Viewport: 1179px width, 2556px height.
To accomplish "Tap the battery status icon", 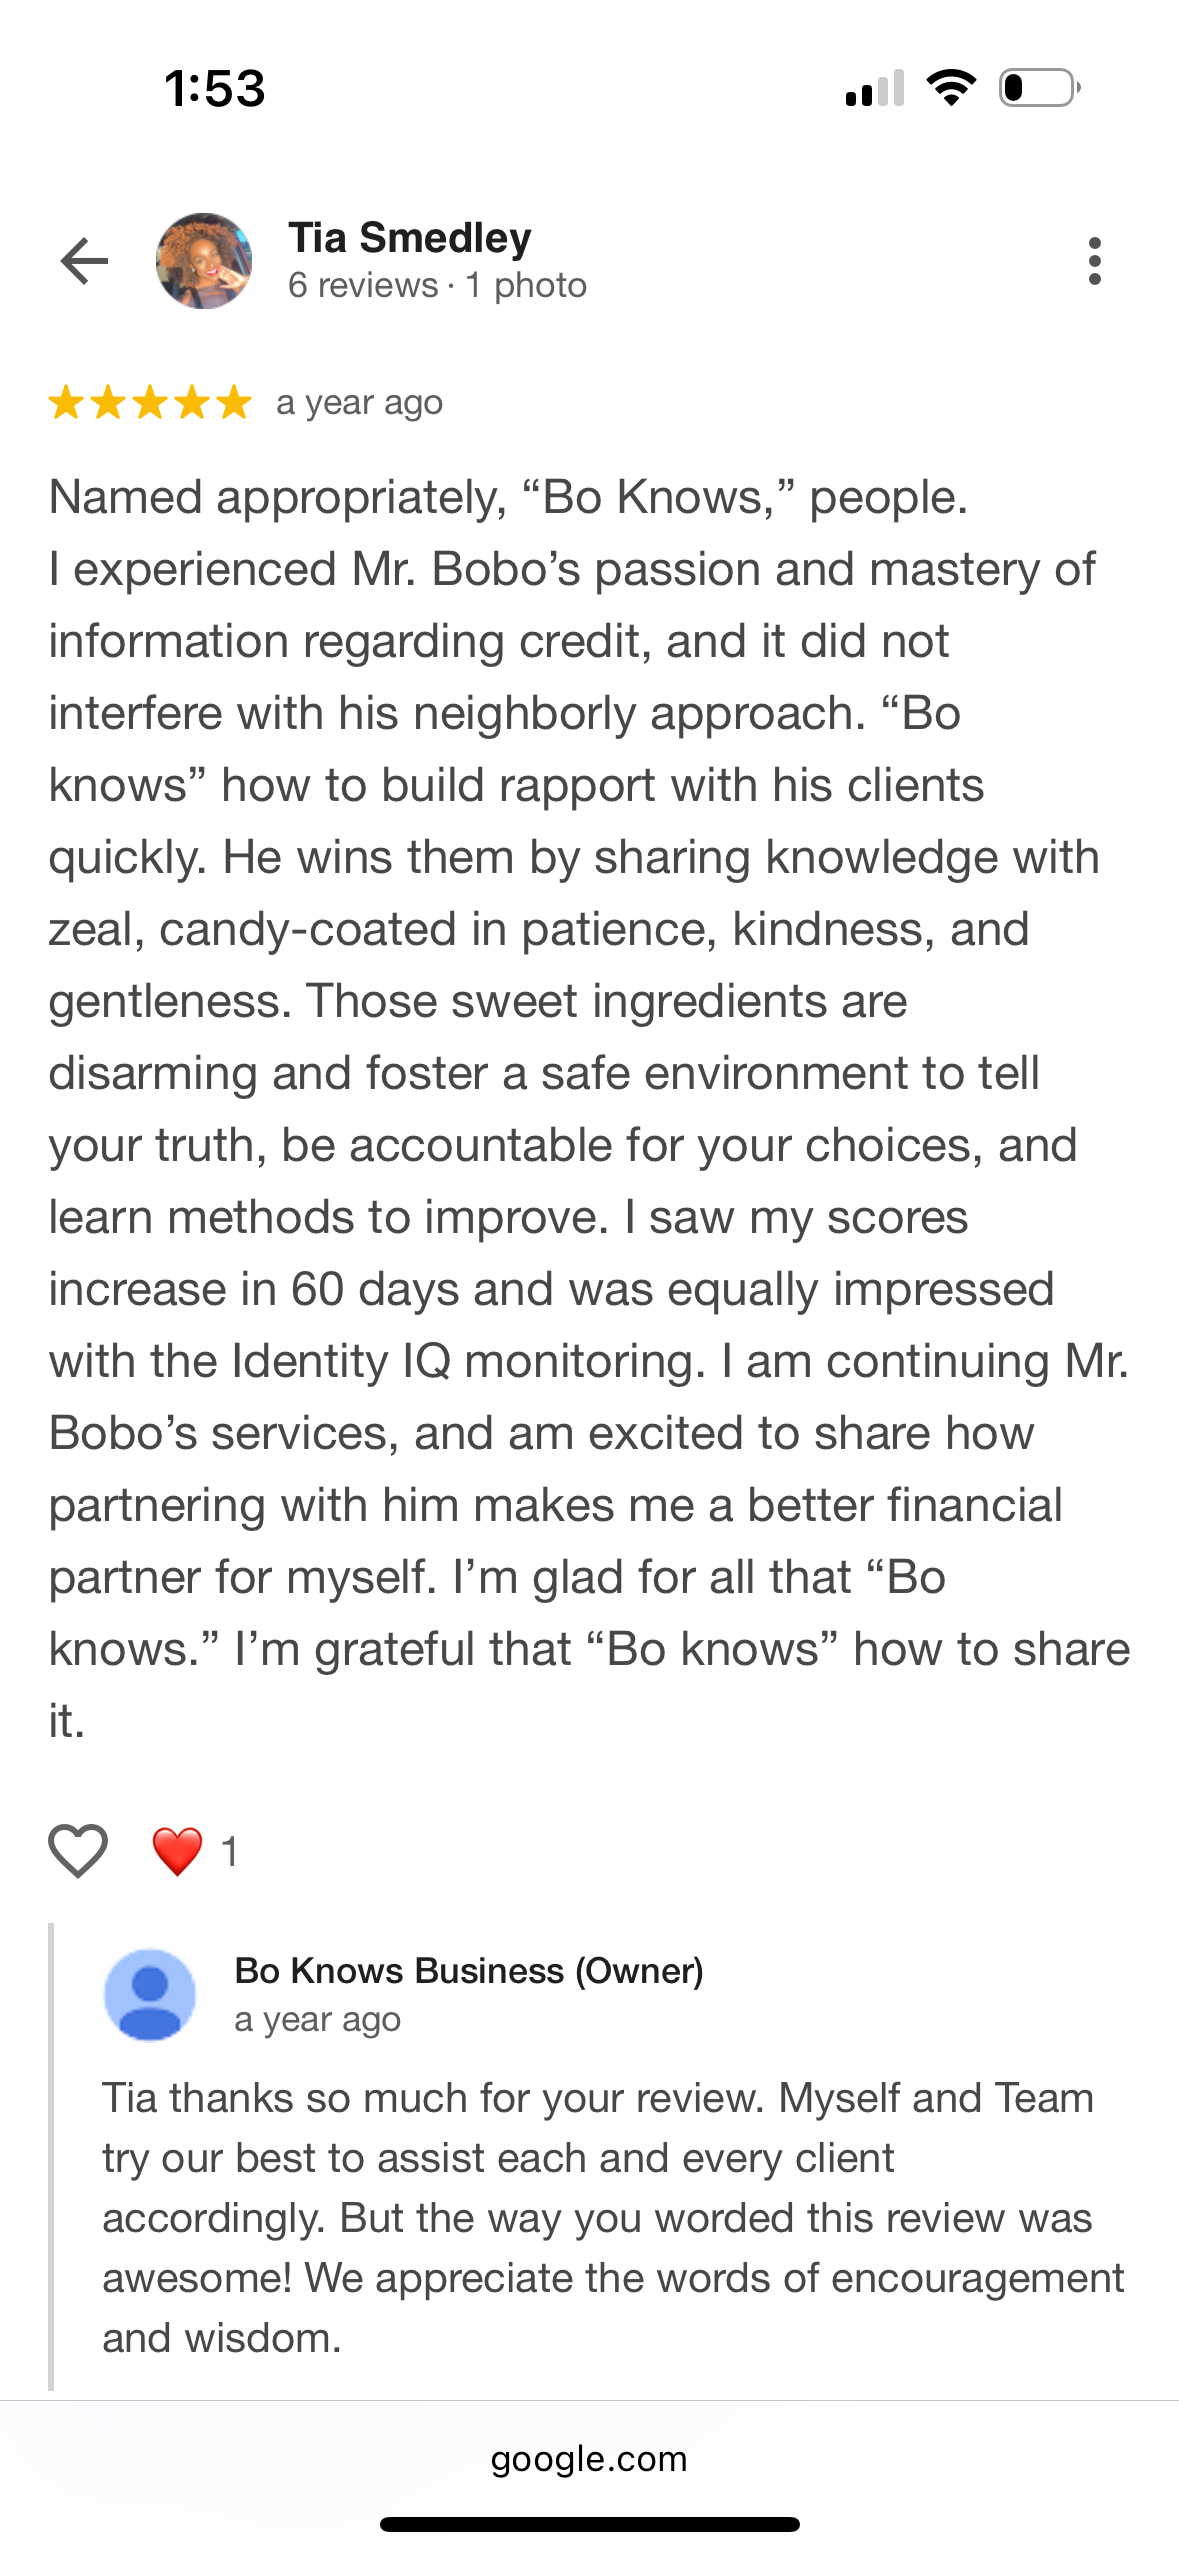I will [x=1039, y=88].
